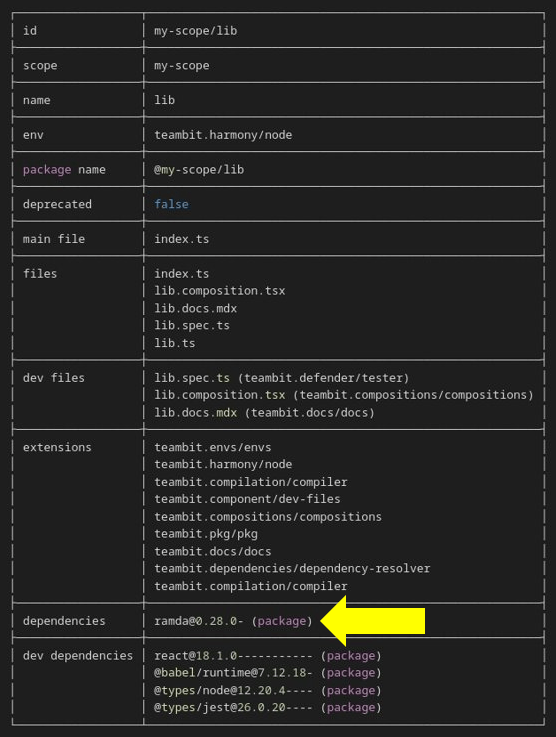556x737 pixels.
Task: Click the package name @my-scope/lib
Action: (x=199, y=170)
